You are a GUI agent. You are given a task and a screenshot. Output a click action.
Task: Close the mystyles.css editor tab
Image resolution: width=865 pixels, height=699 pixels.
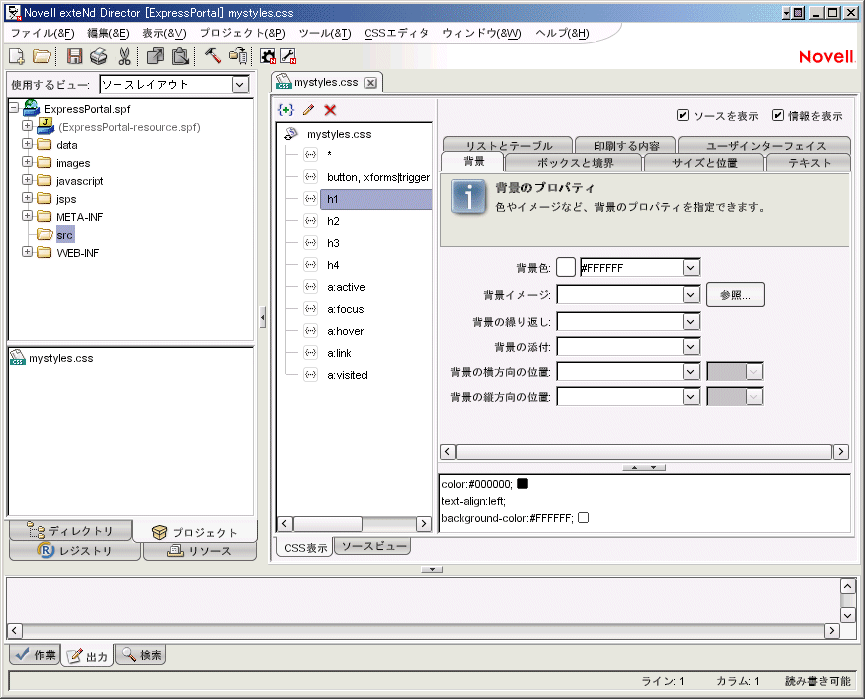click(x=371, y=83)
